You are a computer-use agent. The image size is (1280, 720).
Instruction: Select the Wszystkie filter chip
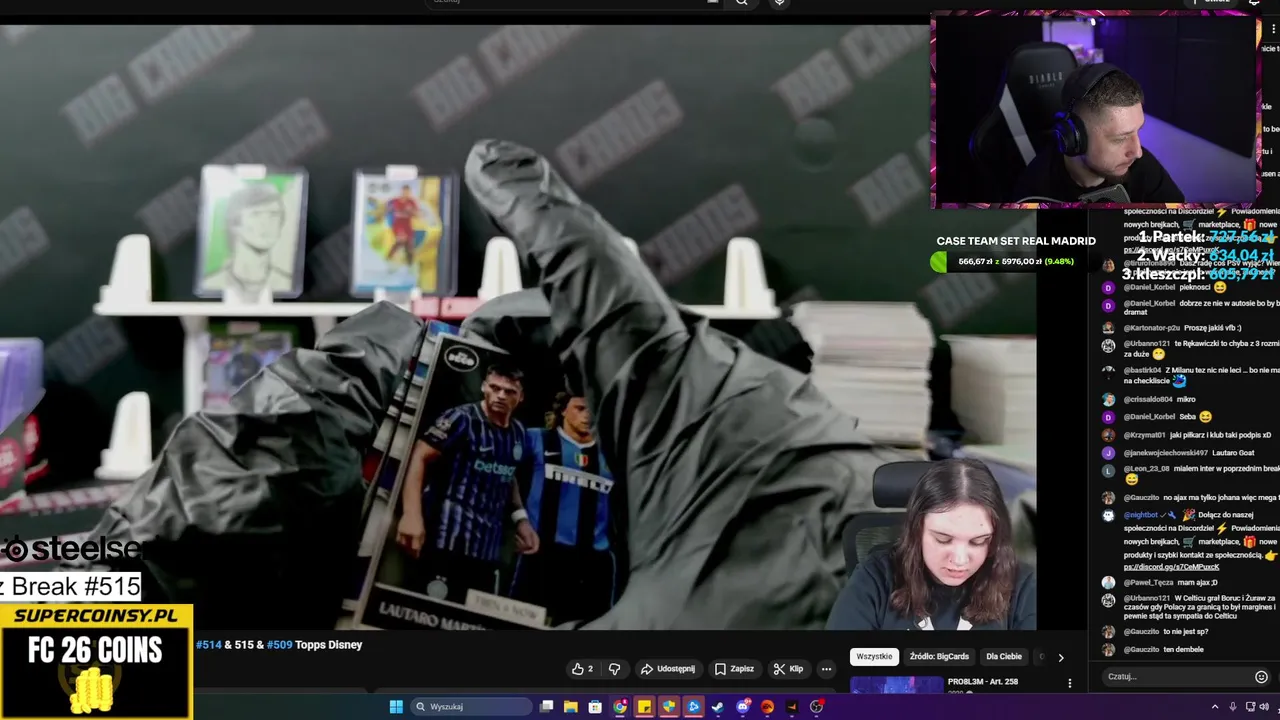pos(874,657)
